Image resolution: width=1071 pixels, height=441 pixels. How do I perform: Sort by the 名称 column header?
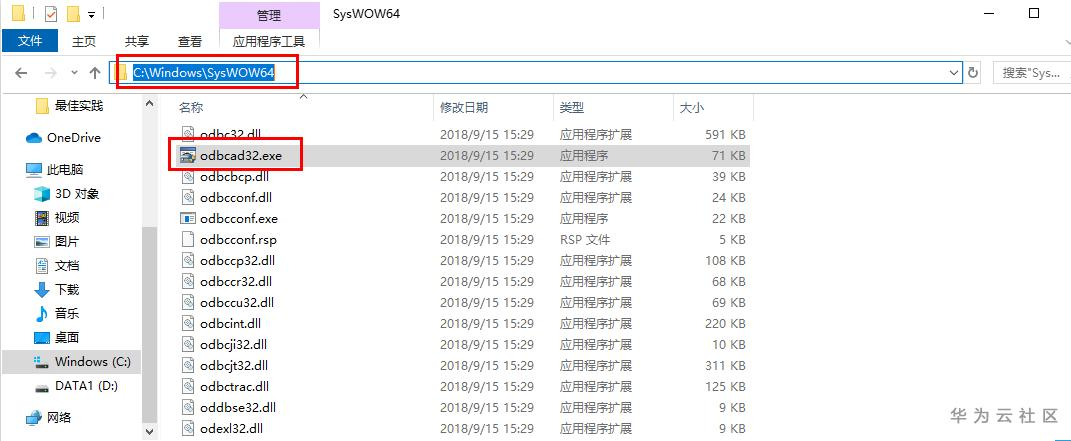191,108
